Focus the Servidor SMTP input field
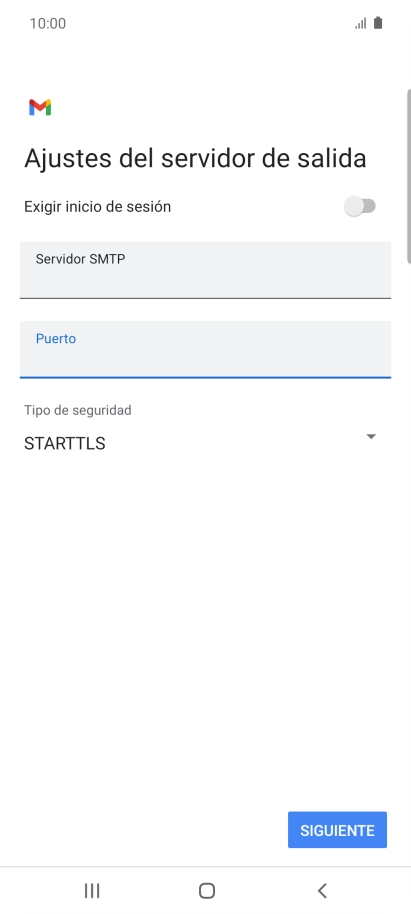 click(205, 270)
